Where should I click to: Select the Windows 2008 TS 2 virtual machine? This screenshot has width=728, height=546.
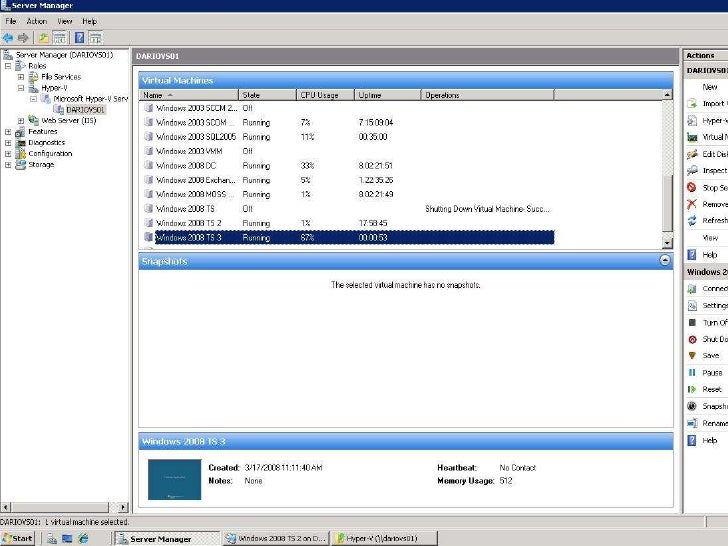[346, 223]
